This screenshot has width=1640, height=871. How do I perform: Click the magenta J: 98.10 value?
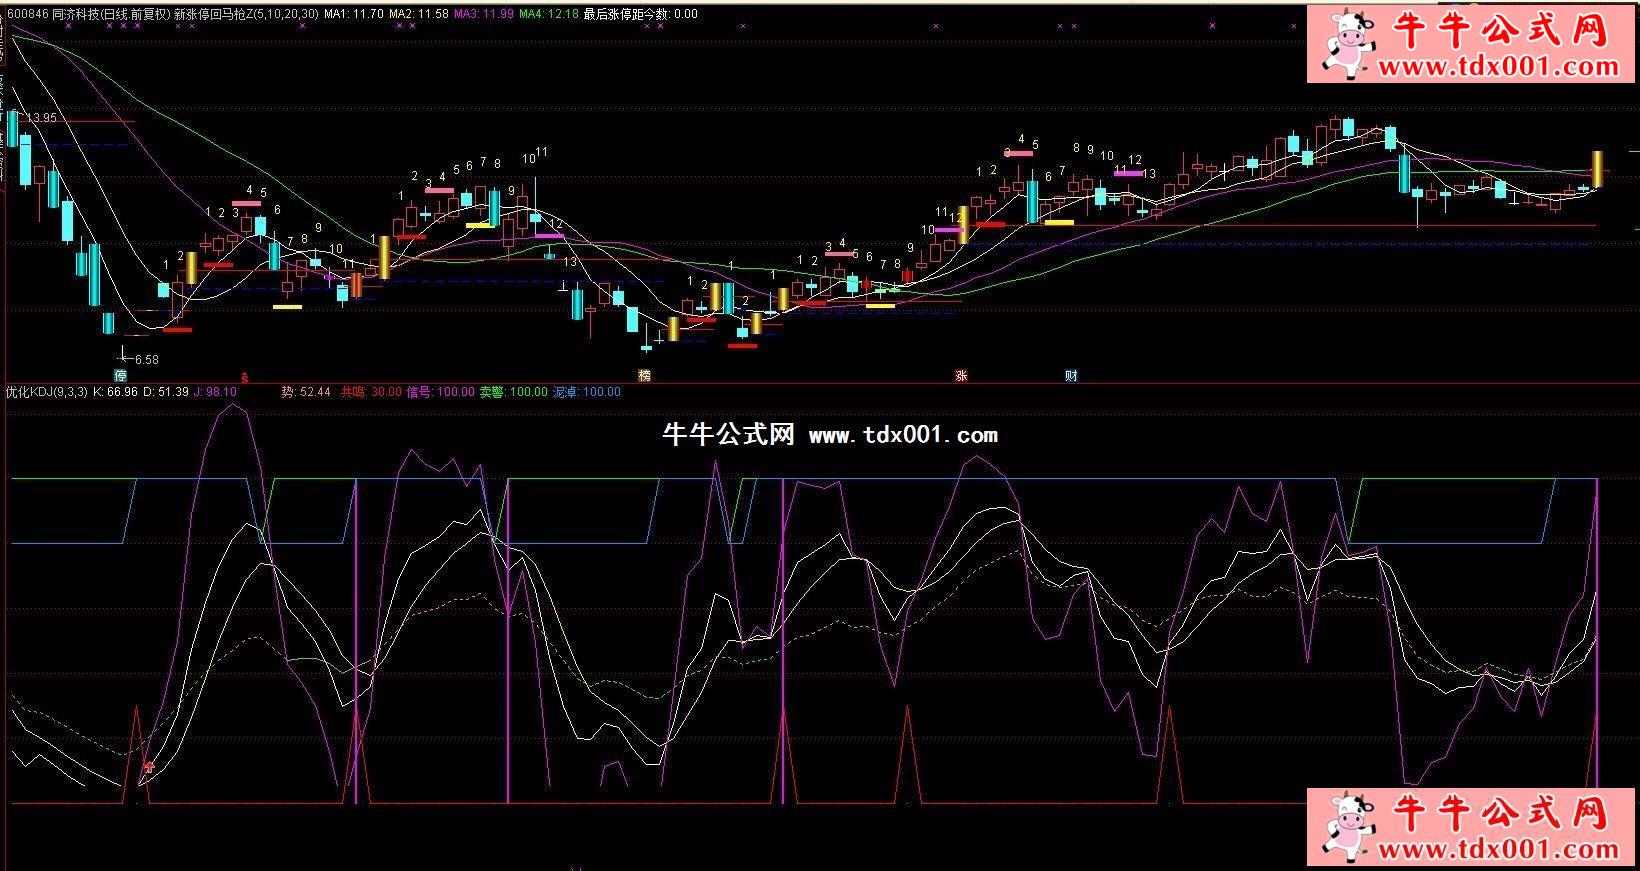(215, 392)
